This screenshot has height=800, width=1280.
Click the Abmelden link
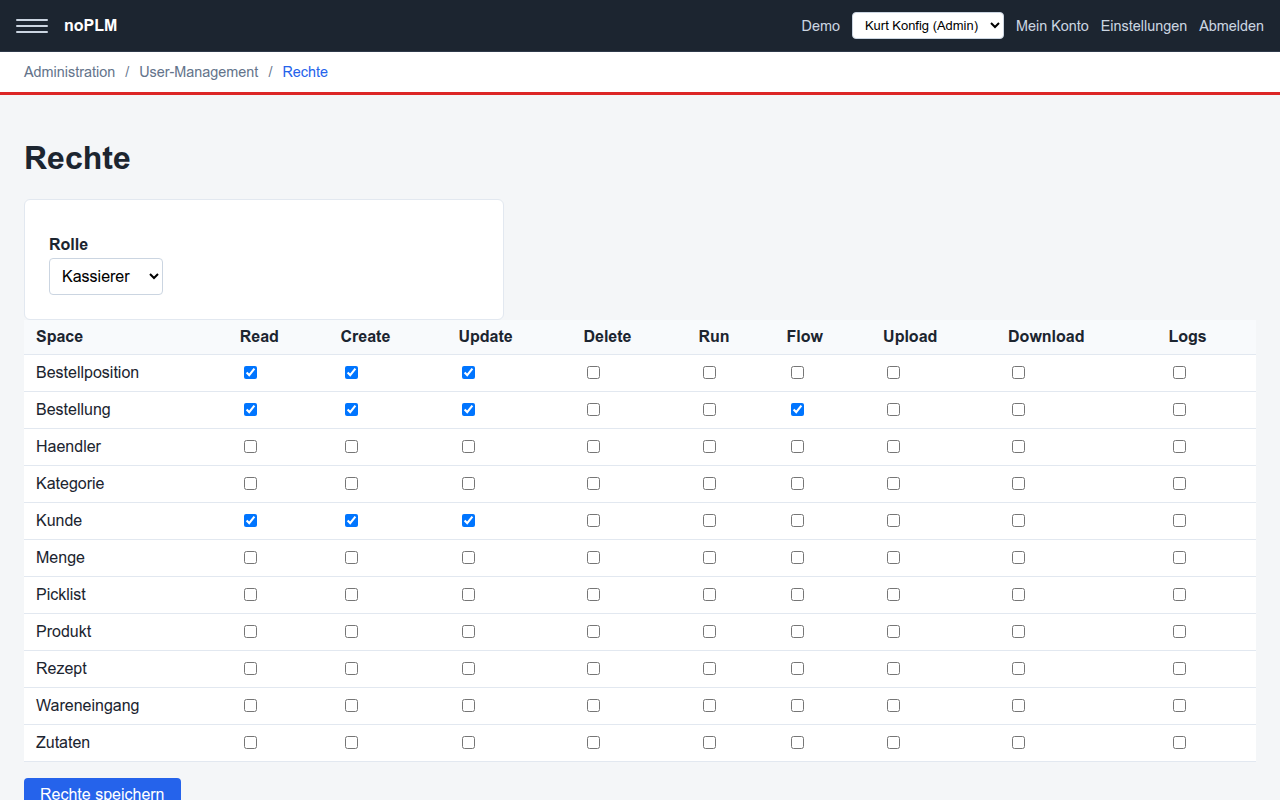click(1231, 26)
